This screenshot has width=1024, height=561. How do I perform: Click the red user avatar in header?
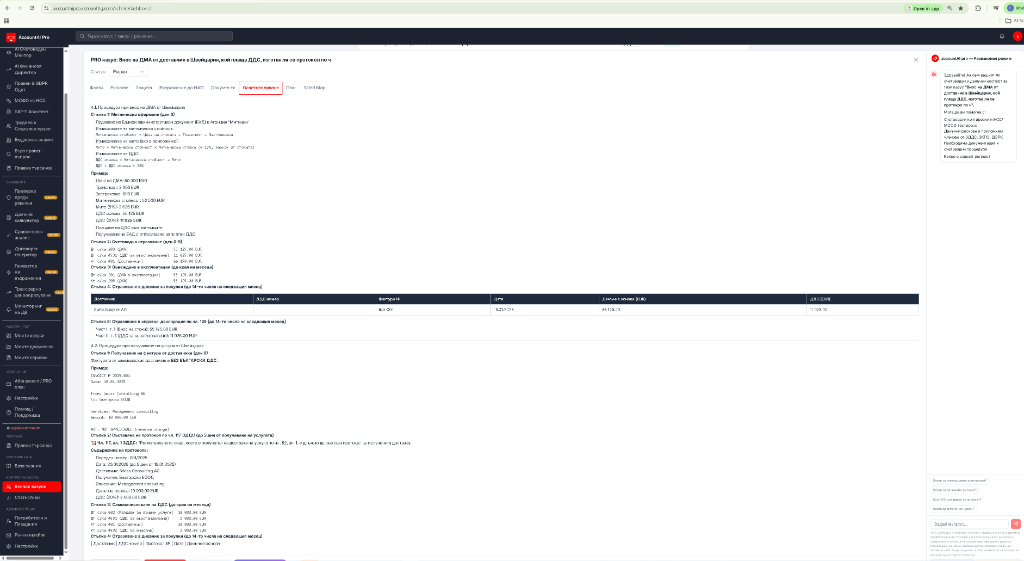(1017, 37)
